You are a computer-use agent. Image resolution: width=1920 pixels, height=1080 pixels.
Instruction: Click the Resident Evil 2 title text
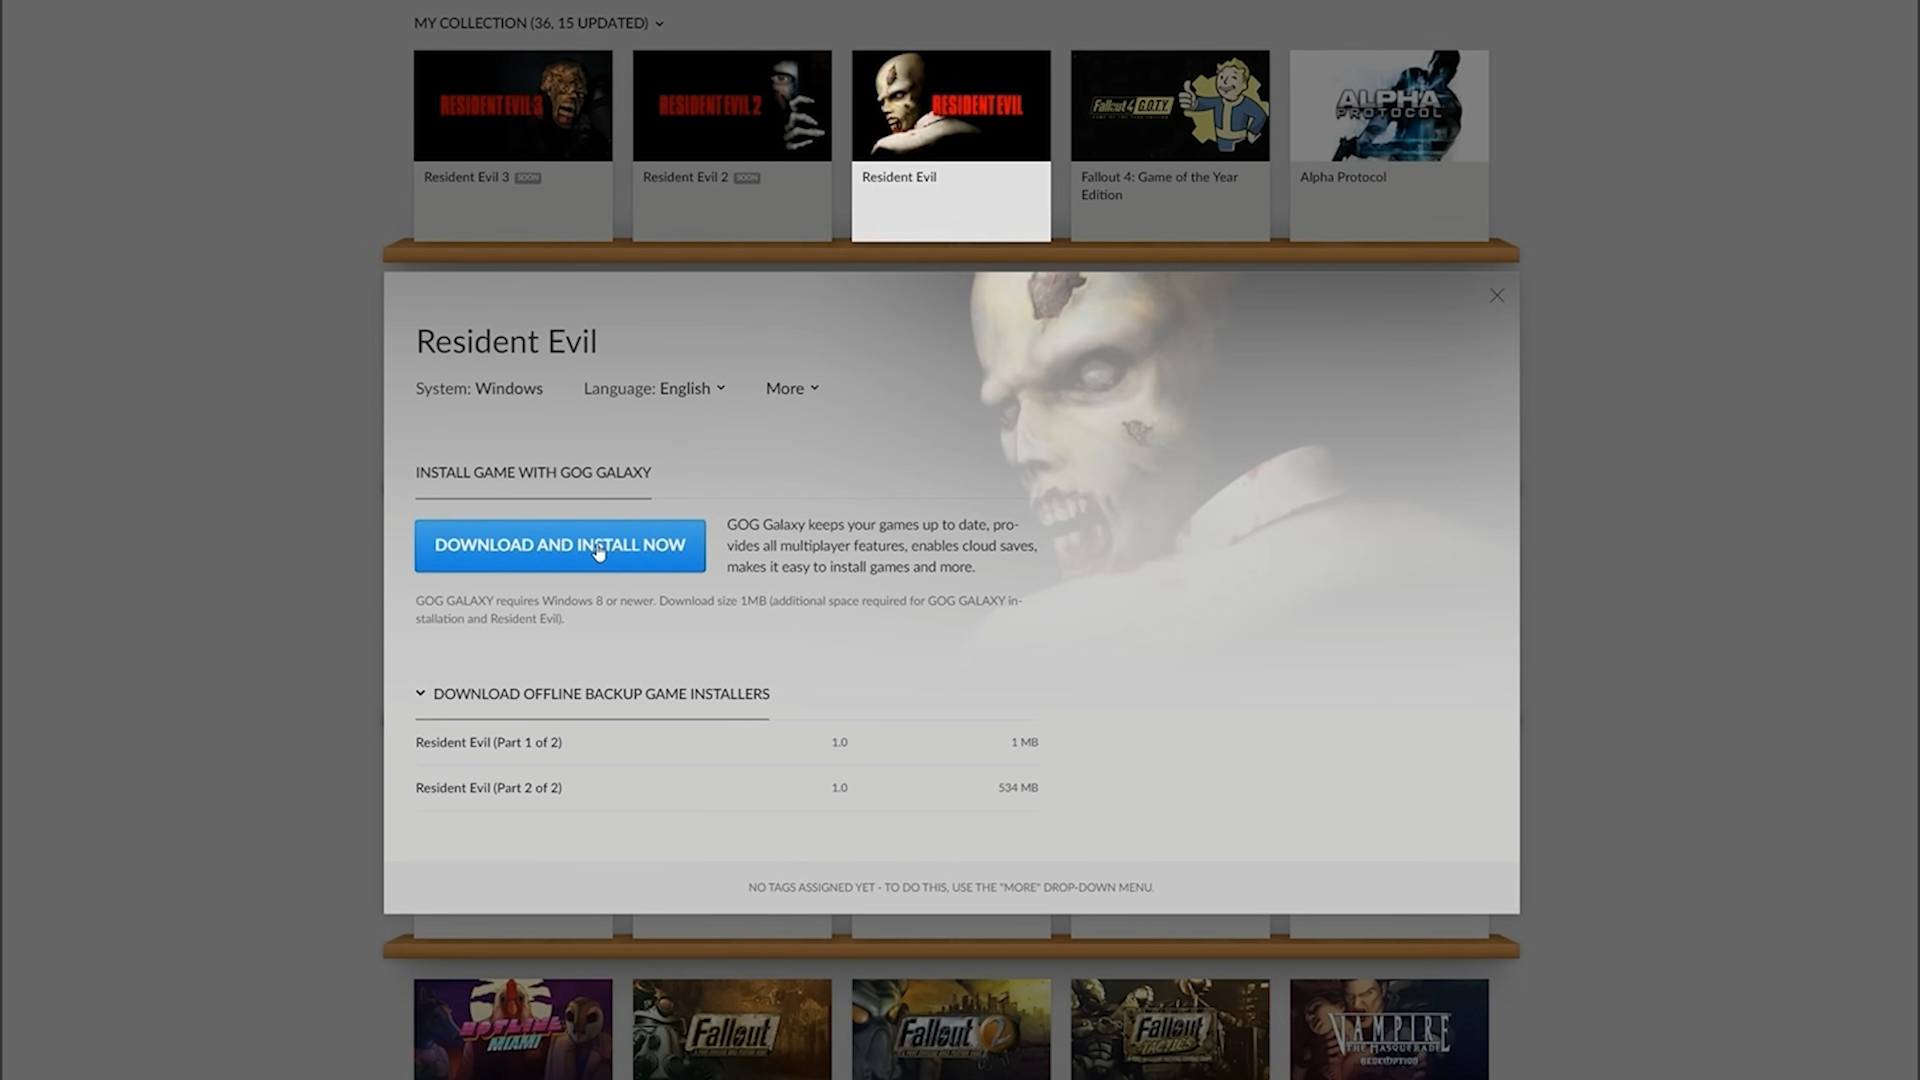(x=685, y=177)
